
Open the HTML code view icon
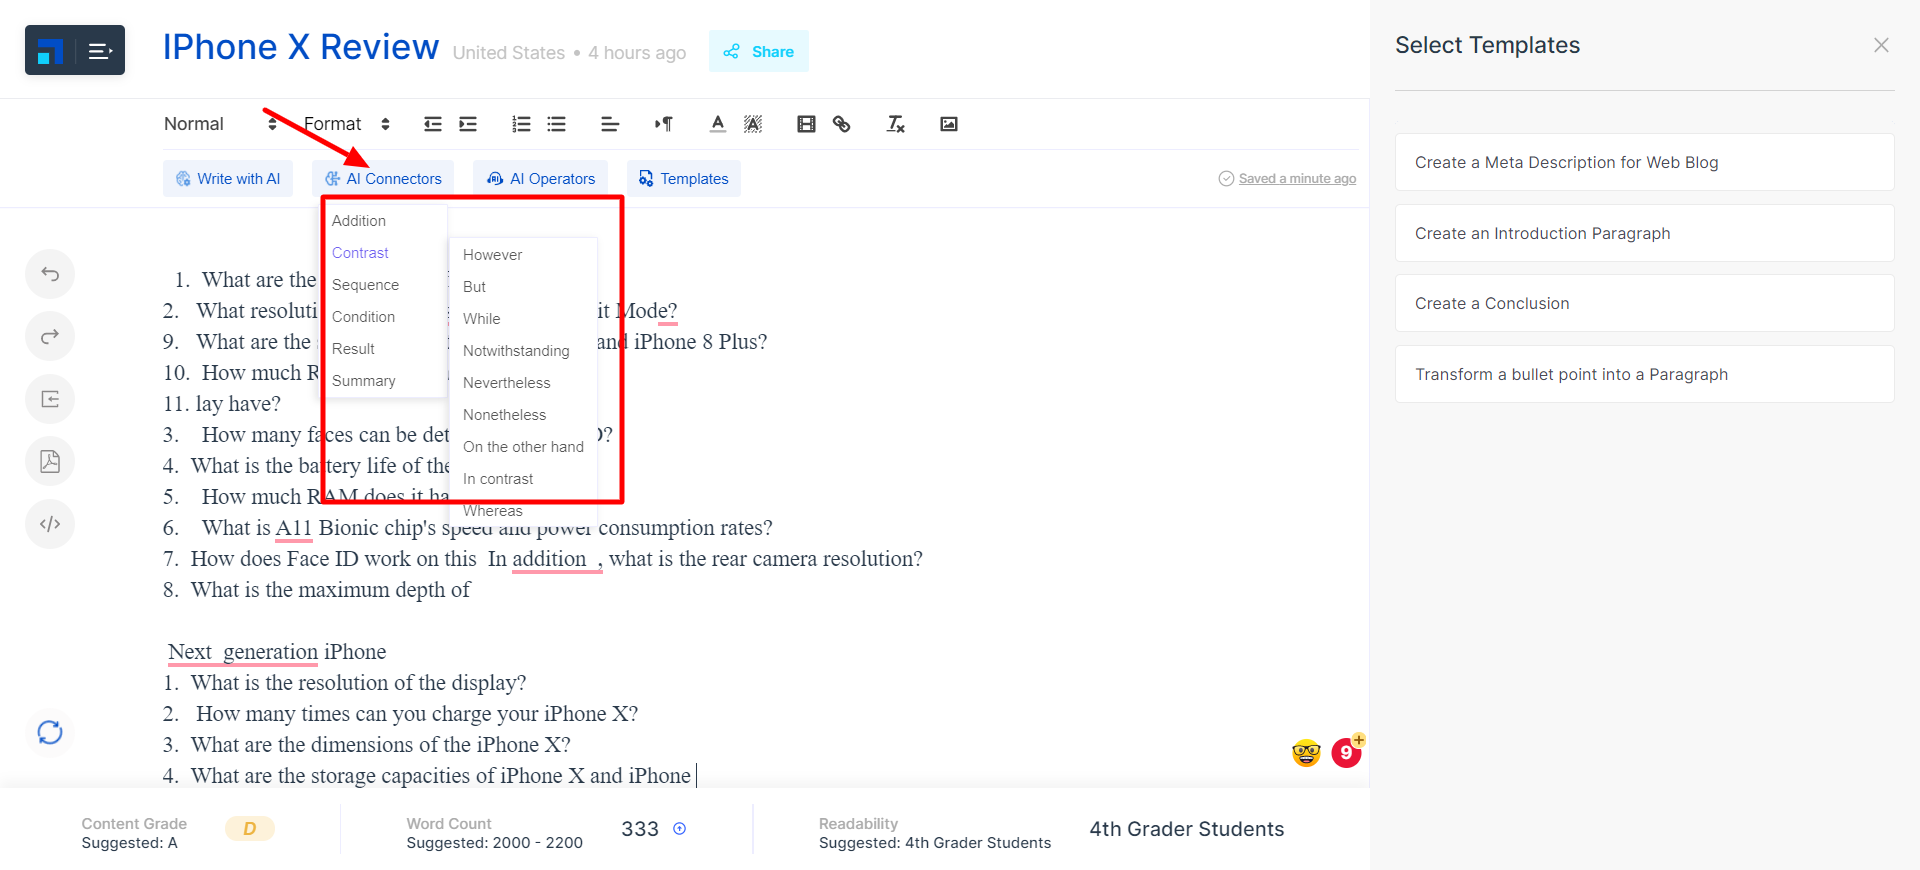click(50, 524)
